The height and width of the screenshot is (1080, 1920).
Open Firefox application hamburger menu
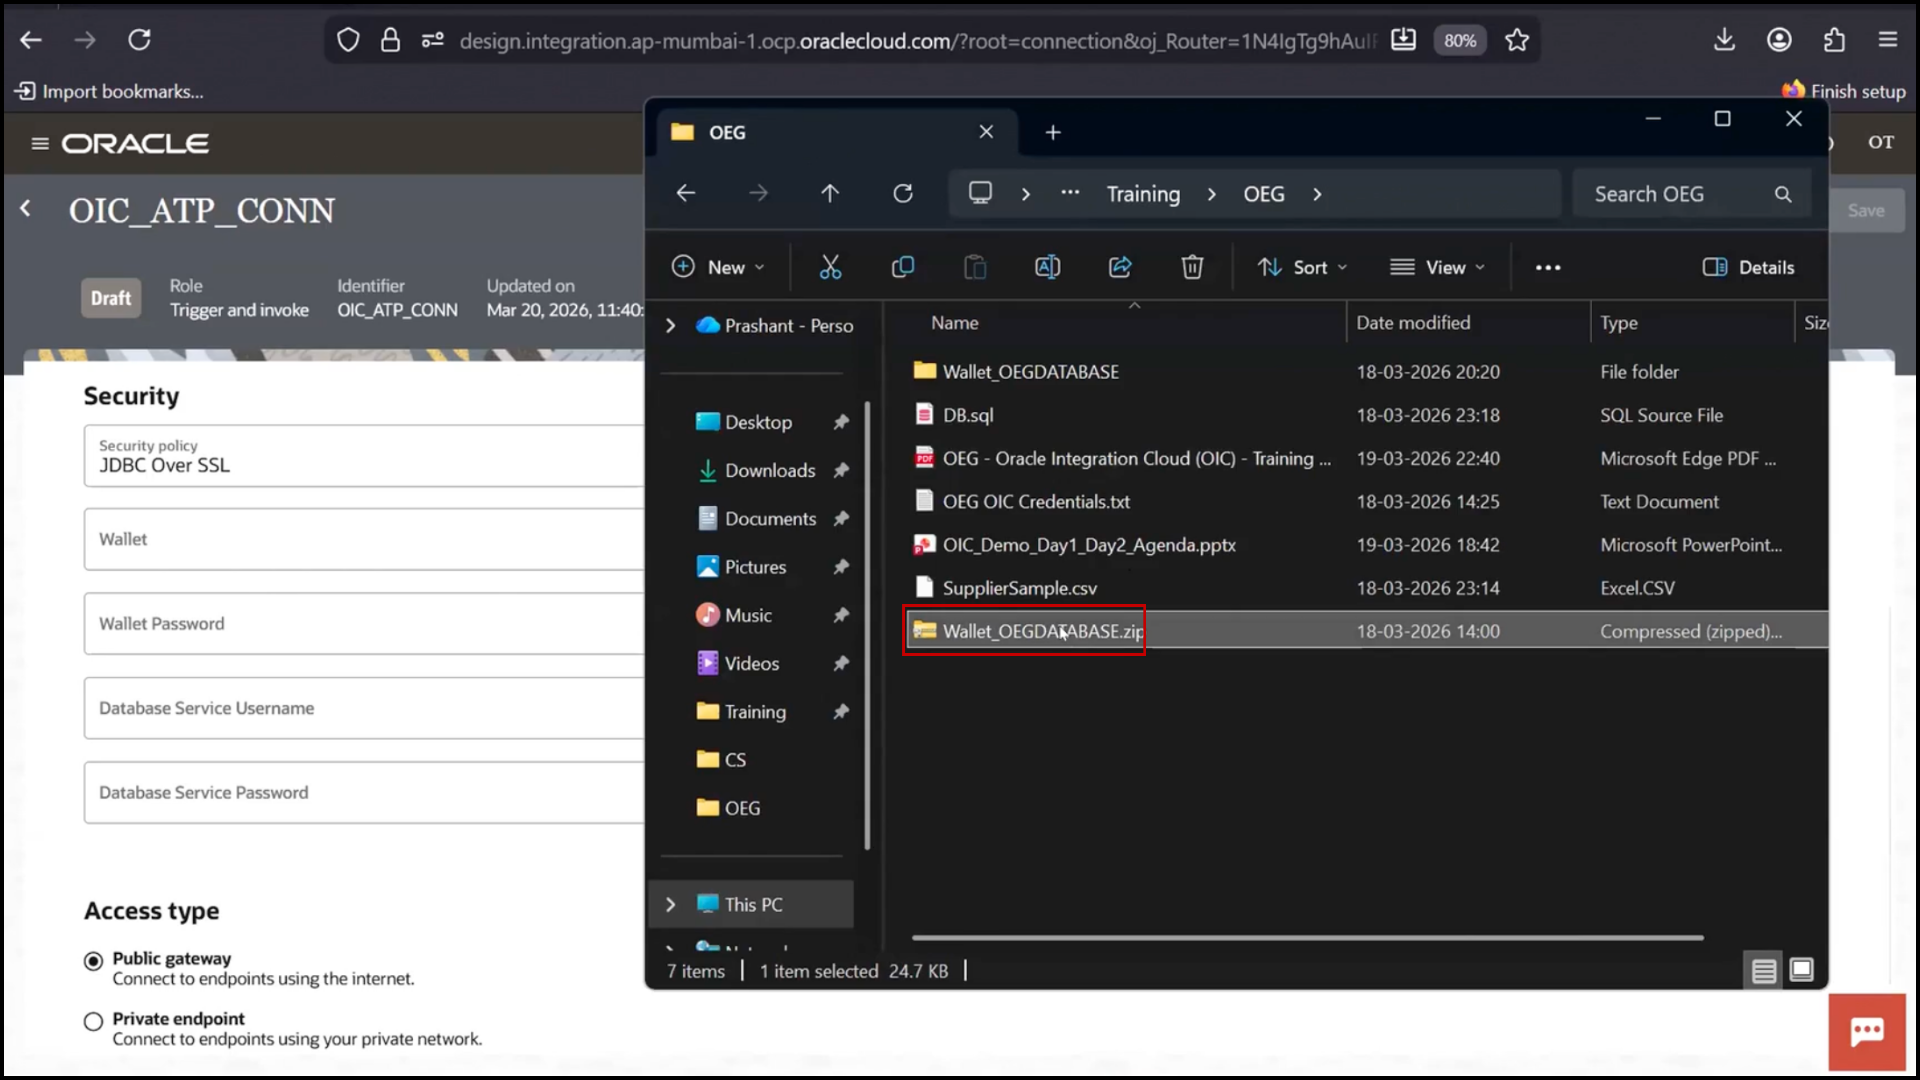tap(1888, 40)
